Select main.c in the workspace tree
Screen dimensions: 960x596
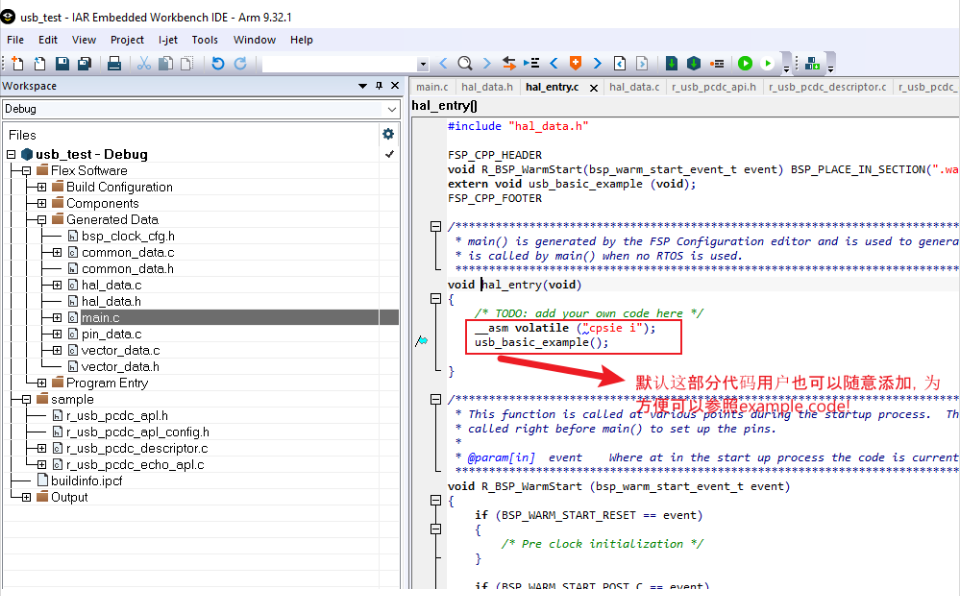point(100,317)
